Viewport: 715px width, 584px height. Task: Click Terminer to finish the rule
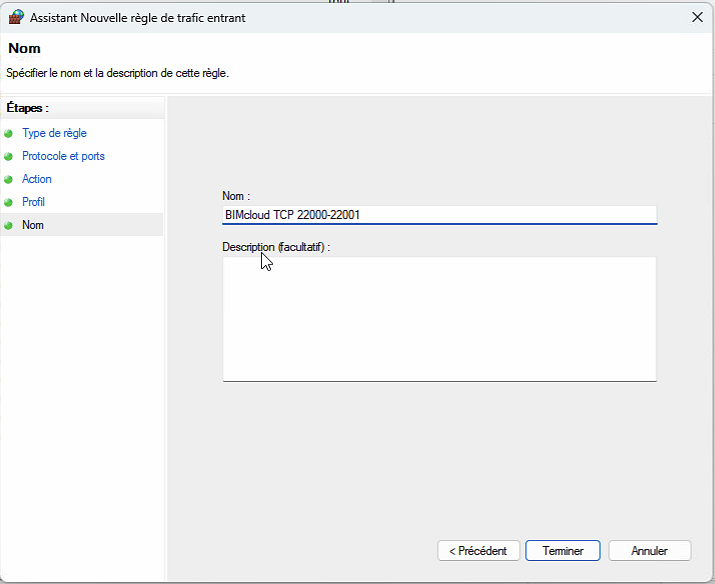563,551
